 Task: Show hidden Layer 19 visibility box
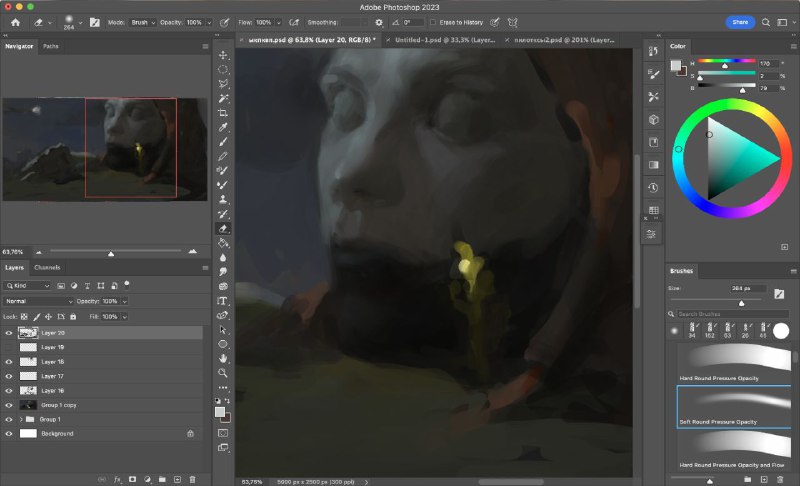point(9,347)
